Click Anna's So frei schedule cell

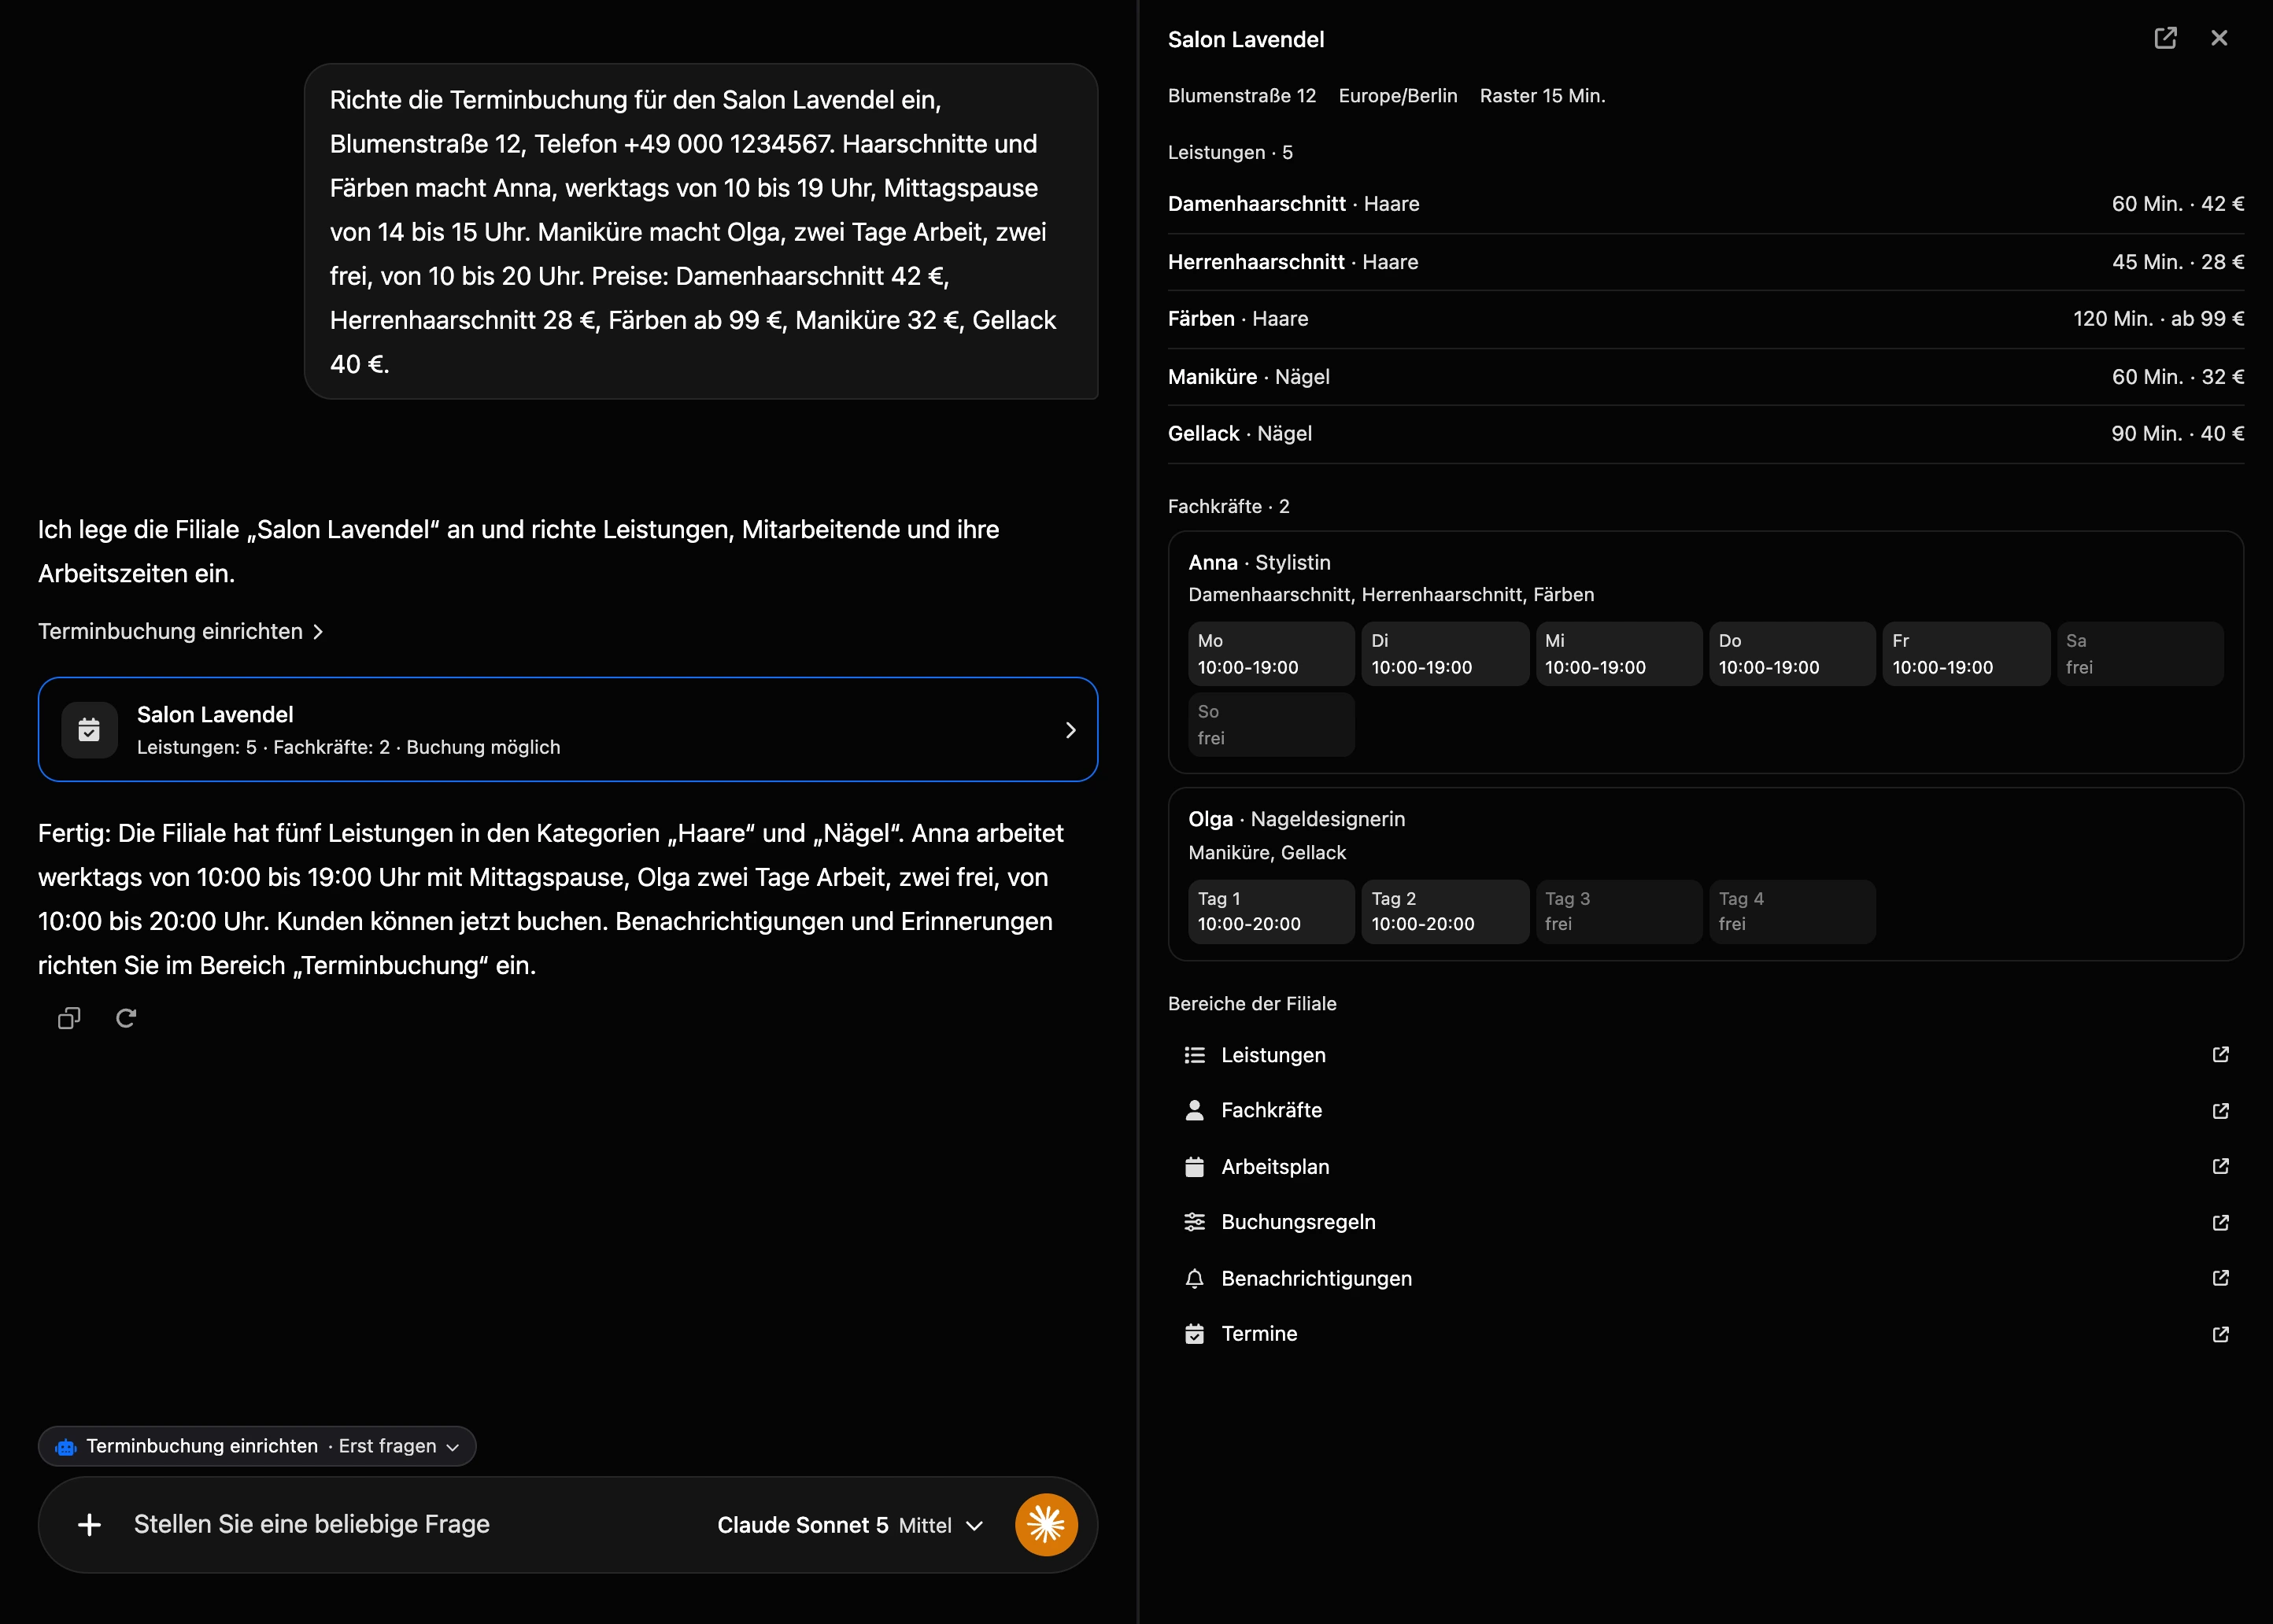[1271, 725]
